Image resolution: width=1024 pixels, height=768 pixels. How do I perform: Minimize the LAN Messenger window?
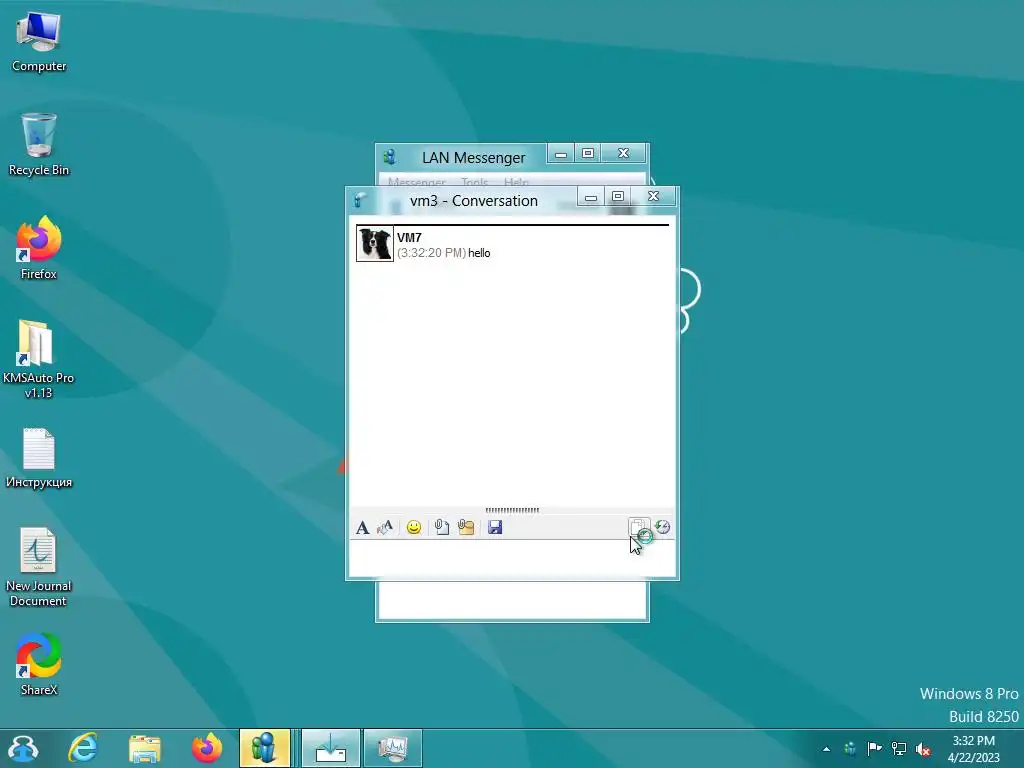561,153
